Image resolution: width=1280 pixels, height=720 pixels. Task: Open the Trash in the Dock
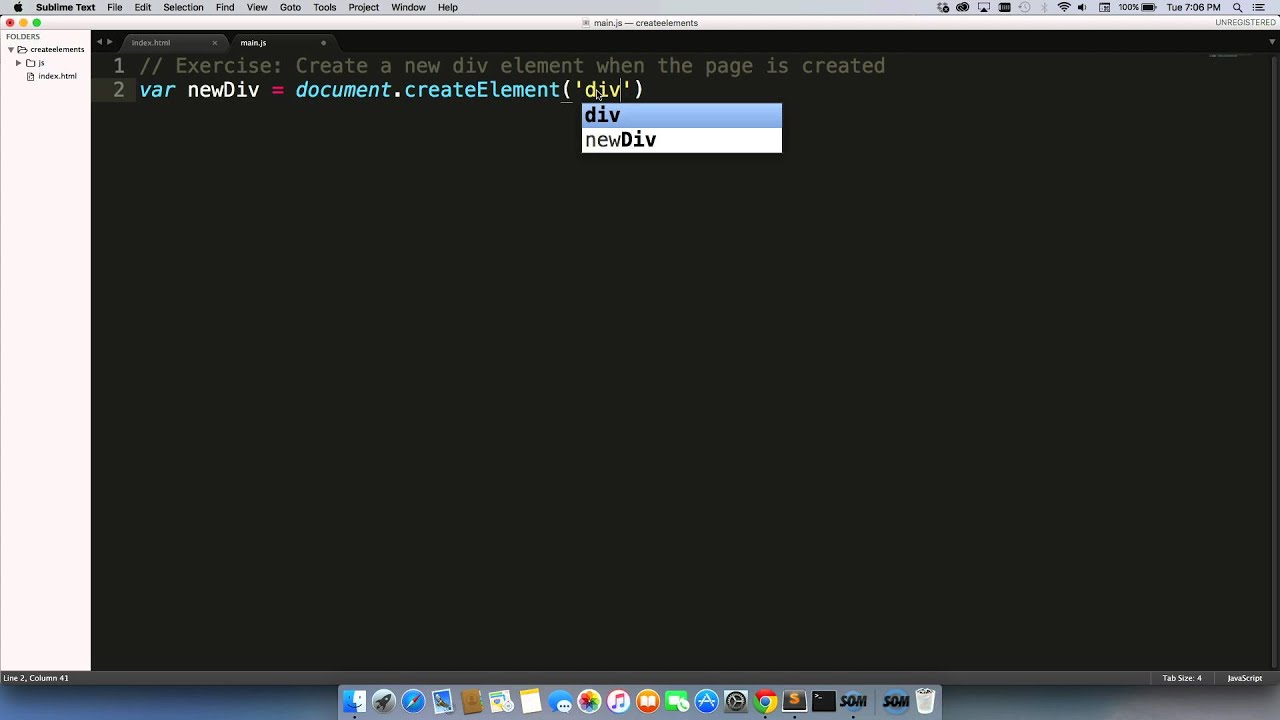pyautogui.click(x=925, y=702)
